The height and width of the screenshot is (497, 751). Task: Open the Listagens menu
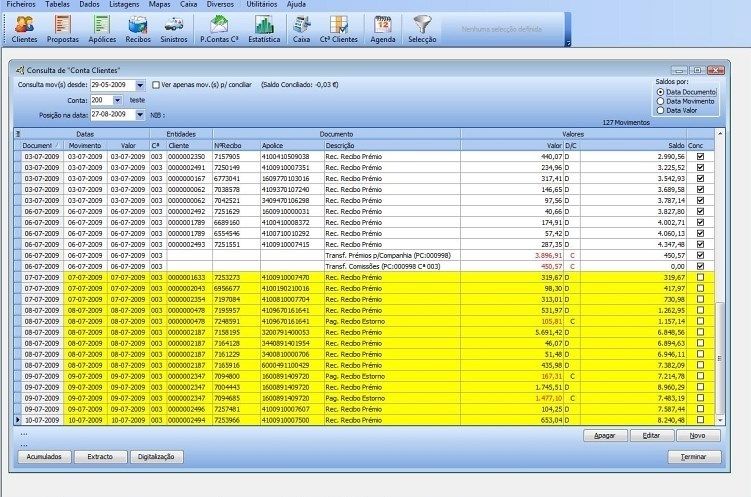[123, 5]
